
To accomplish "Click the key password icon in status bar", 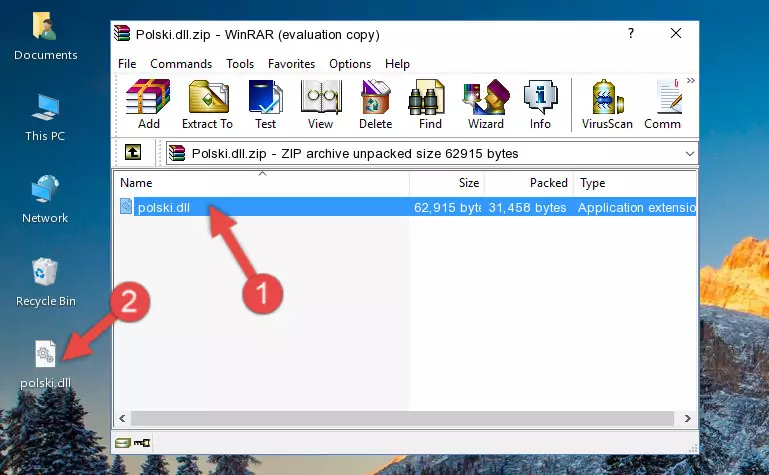I will pyautogui.click(x=142, y=443).
